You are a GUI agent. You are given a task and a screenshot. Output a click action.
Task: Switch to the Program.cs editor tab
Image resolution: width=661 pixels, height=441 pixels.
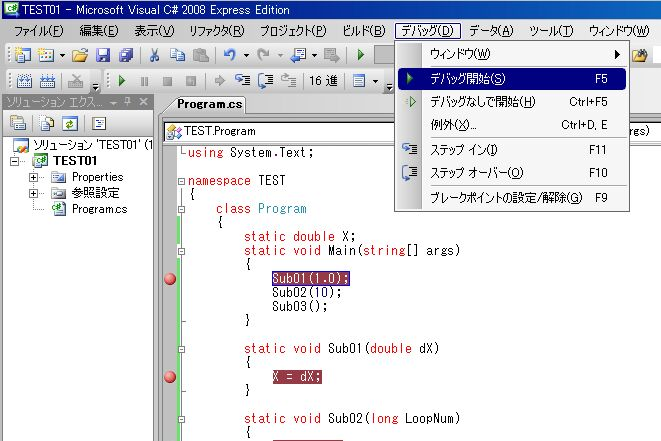tap(209, 104)
